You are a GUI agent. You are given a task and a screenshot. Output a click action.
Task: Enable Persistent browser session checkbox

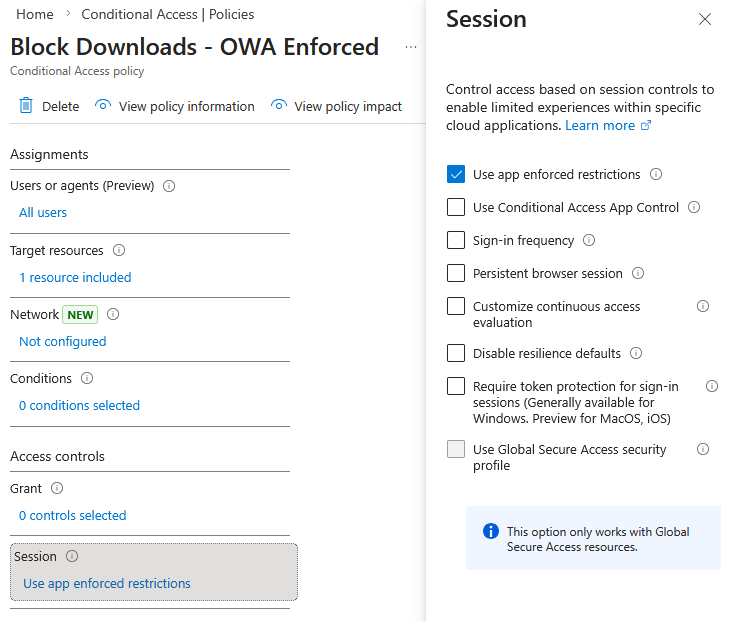click(456, 273)
